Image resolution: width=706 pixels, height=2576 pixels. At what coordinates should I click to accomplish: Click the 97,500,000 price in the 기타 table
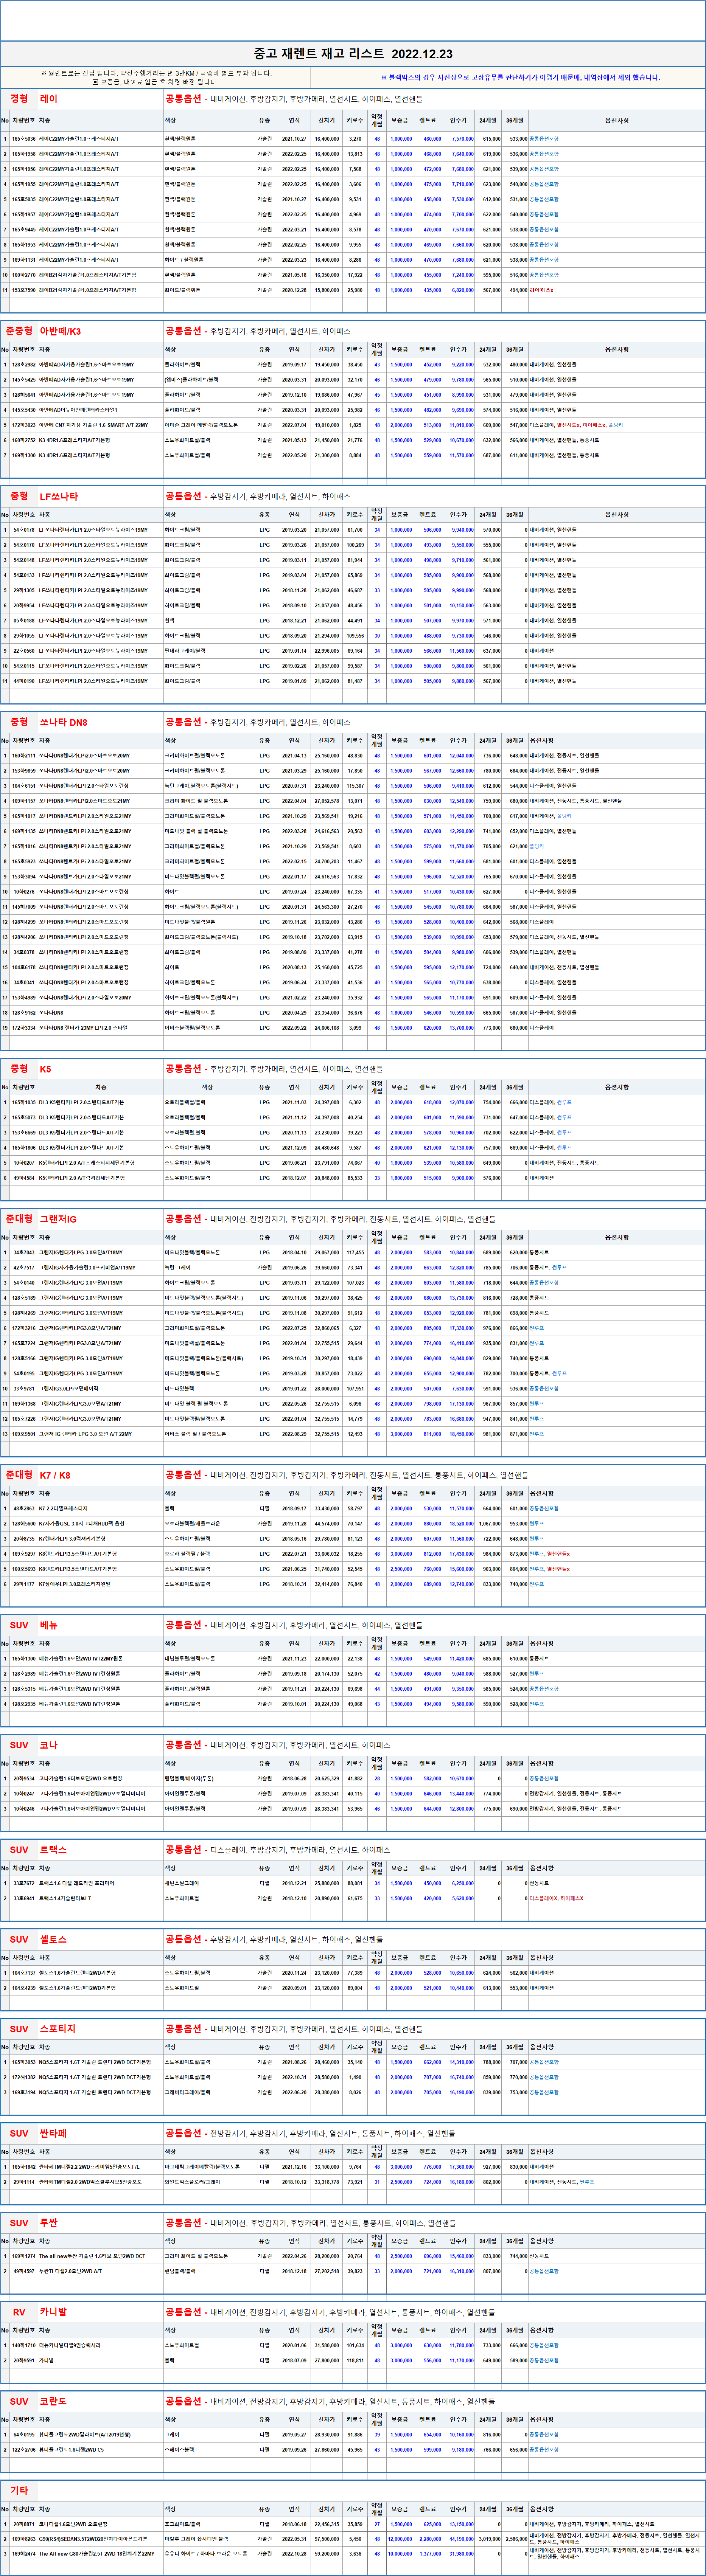coord(327,2538)
